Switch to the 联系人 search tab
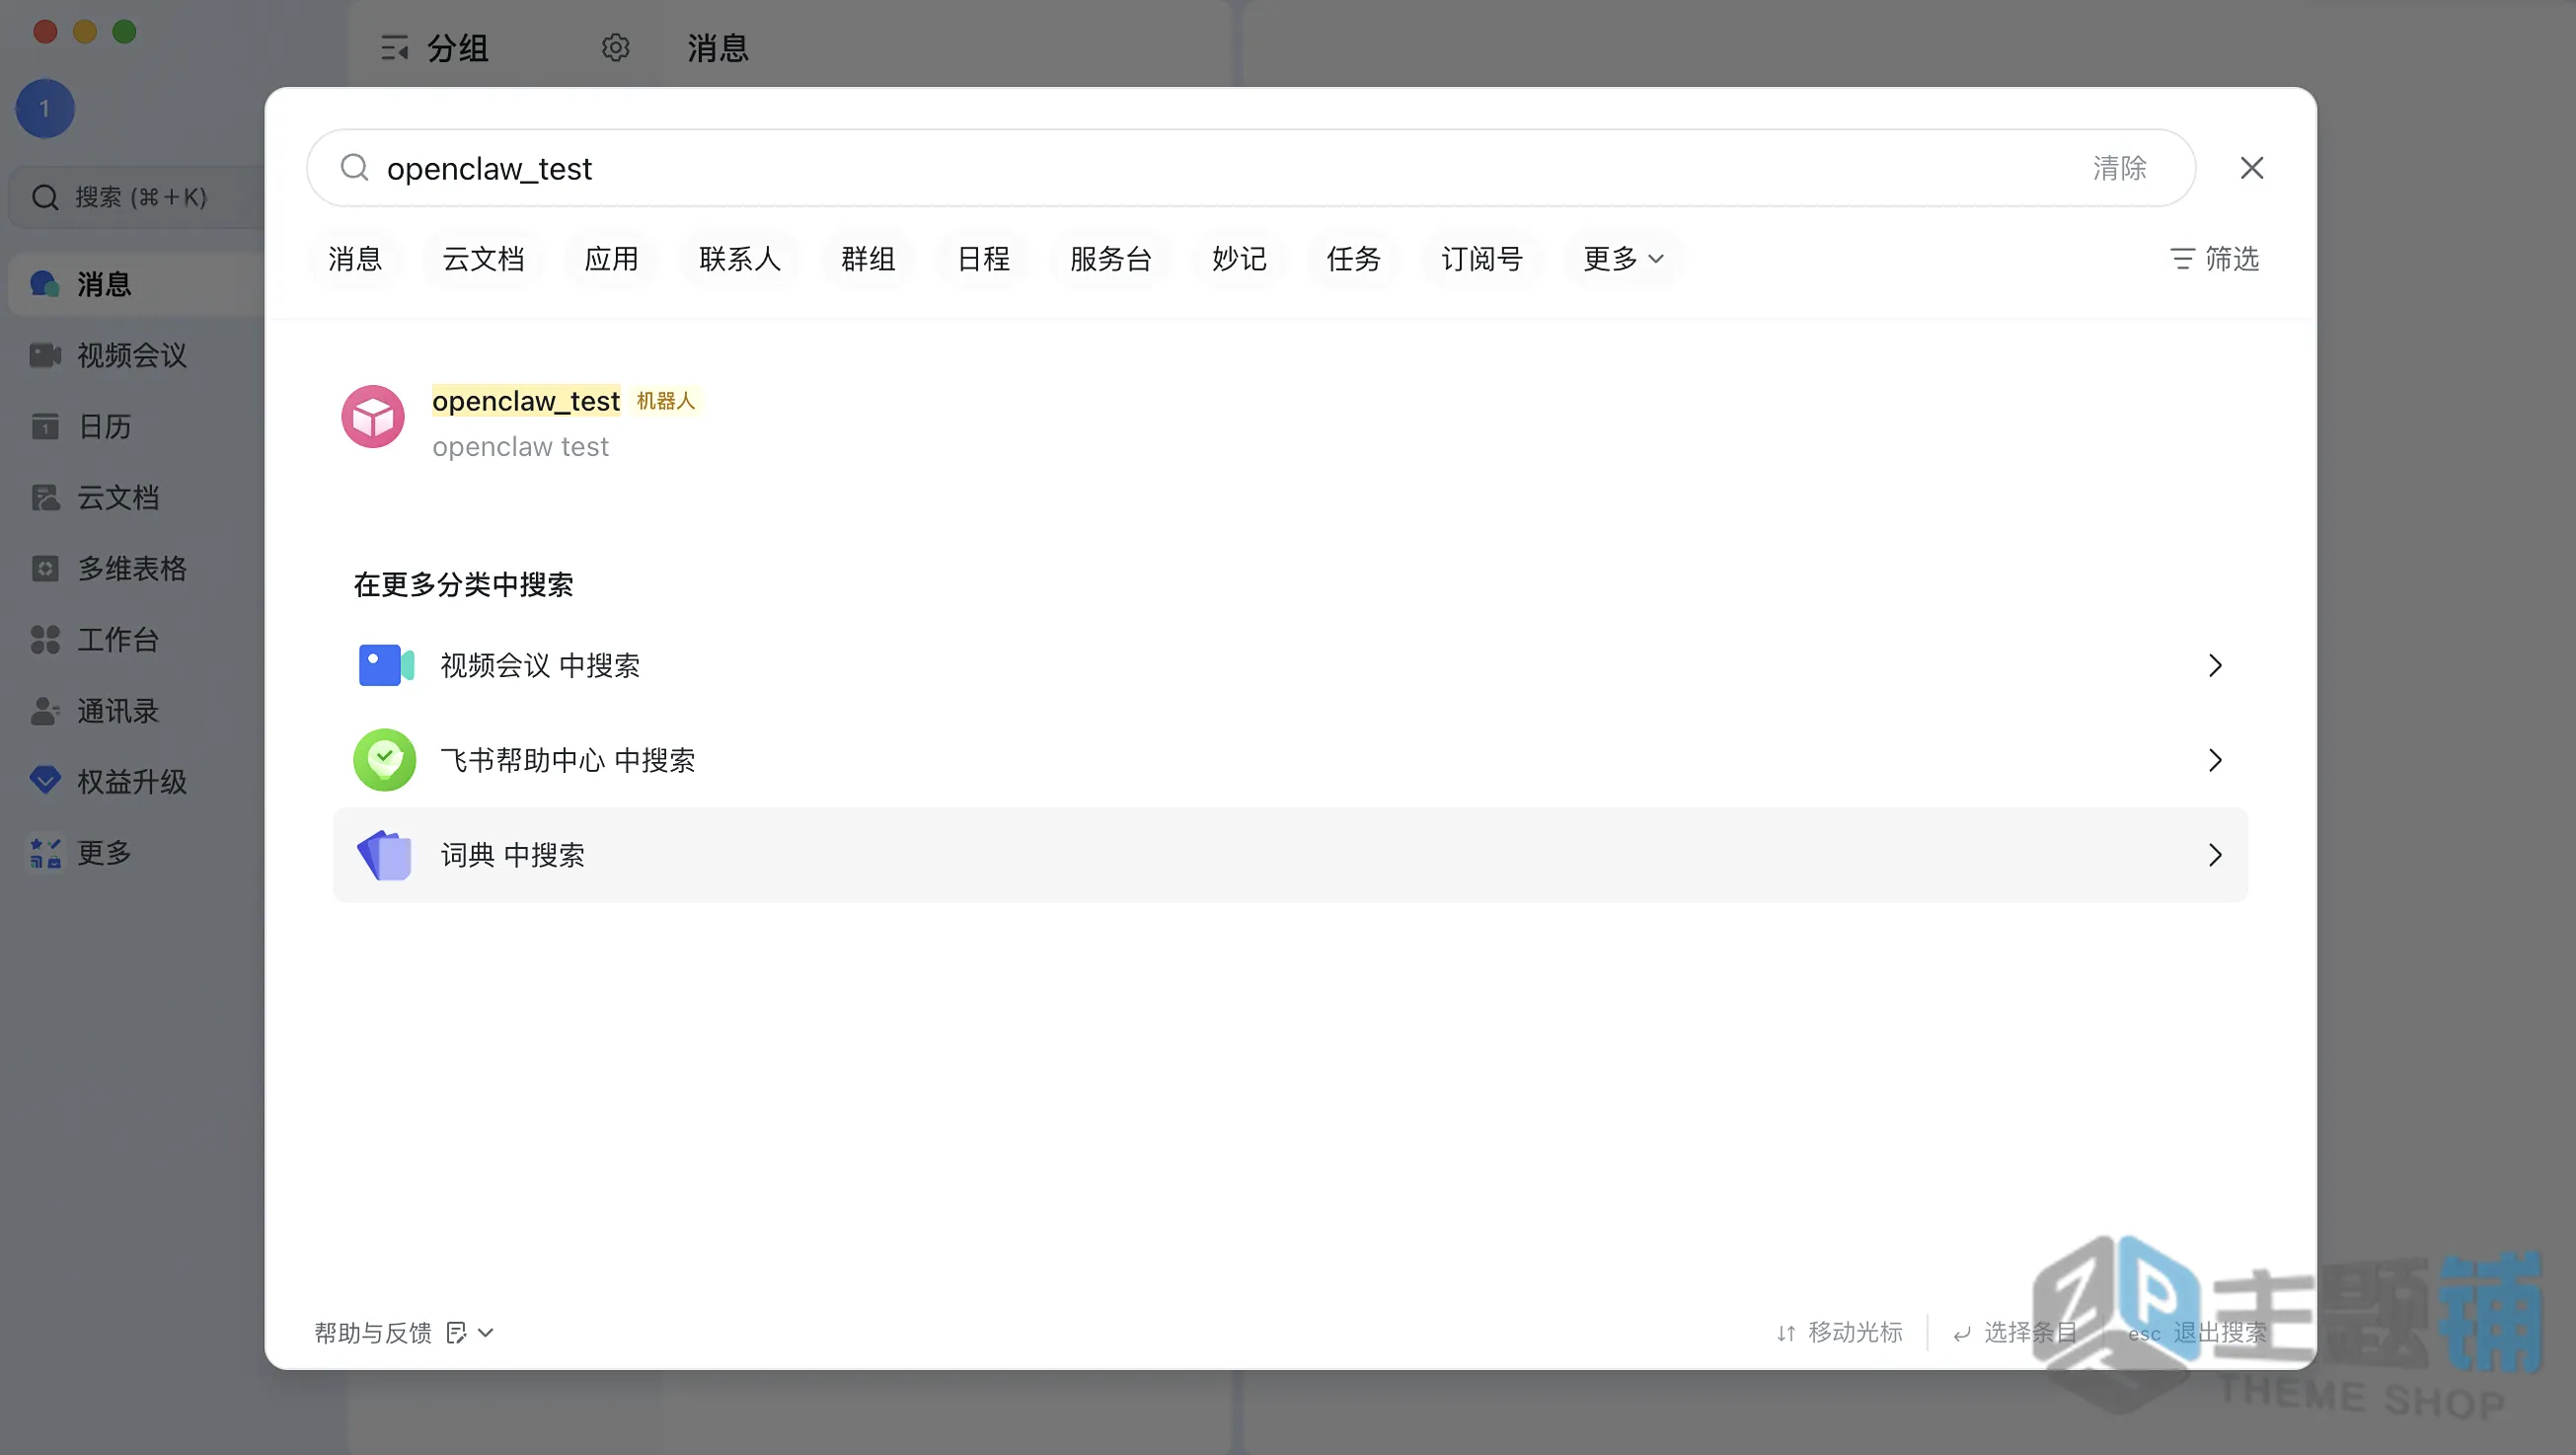 pyautogui.click(x=739, y=259)
